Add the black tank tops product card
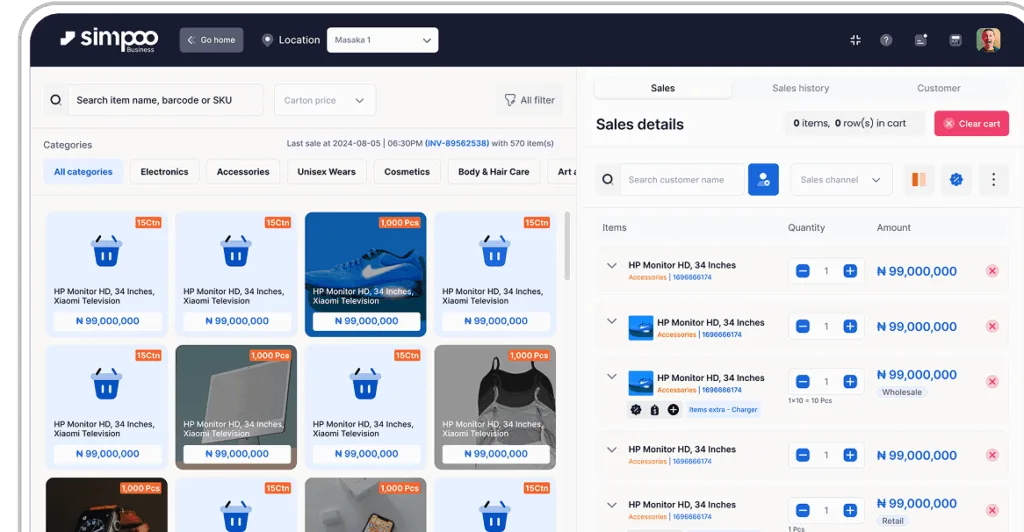 pos(495,407)
